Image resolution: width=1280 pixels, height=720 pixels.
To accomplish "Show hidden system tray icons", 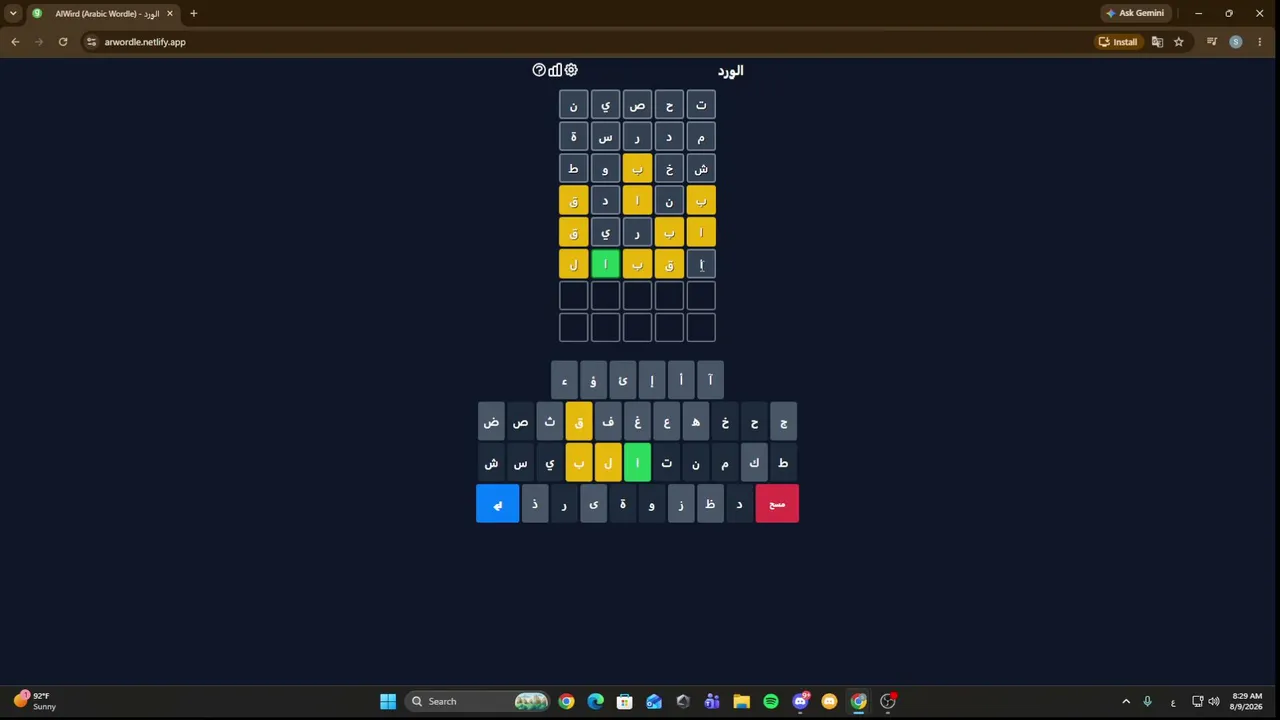I will [x=1126, y=701].
